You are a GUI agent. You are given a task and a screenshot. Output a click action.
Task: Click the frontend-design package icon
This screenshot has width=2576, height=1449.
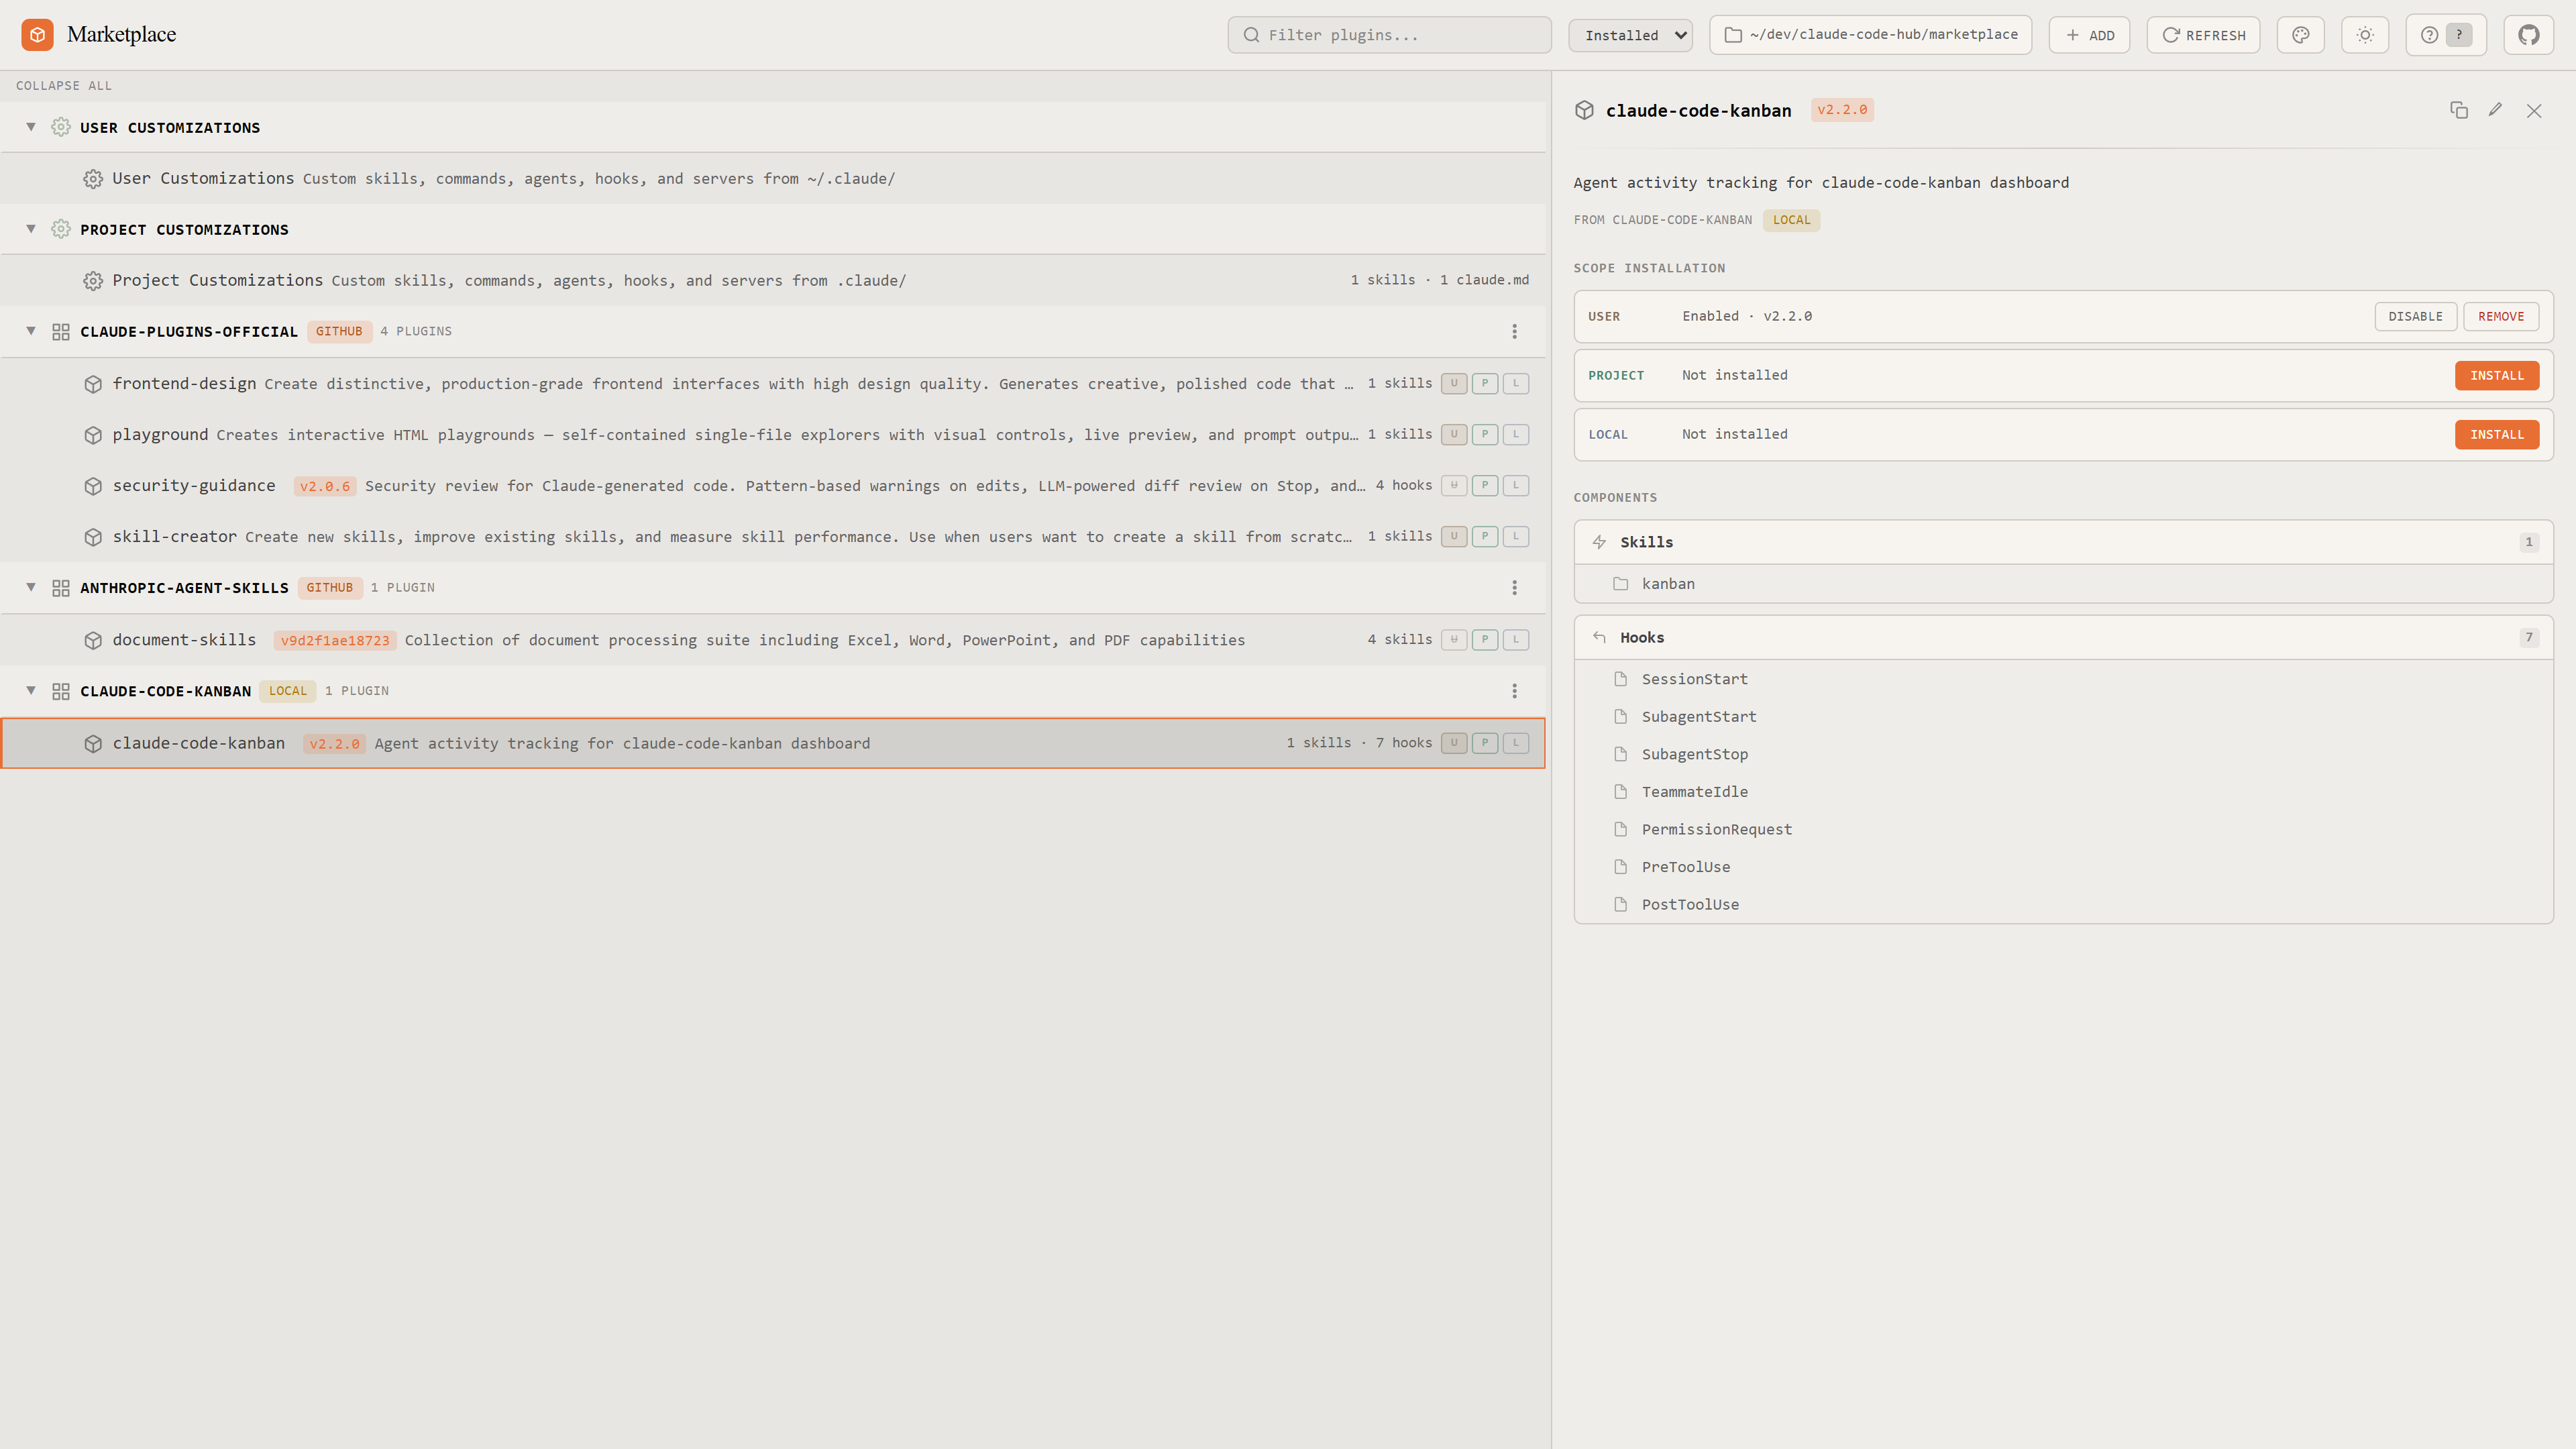[93, 384]
